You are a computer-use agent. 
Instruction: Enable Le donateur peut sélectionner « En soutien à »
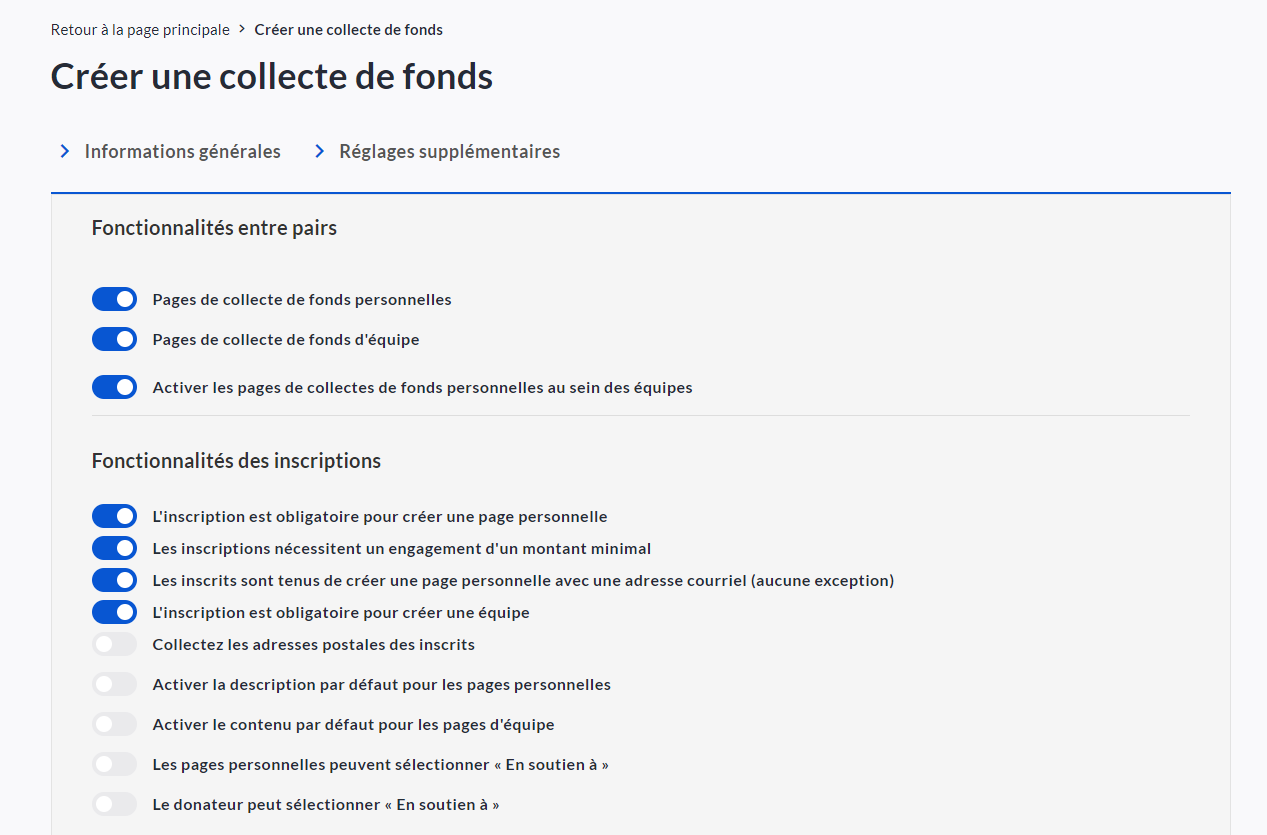click(114, 804)
